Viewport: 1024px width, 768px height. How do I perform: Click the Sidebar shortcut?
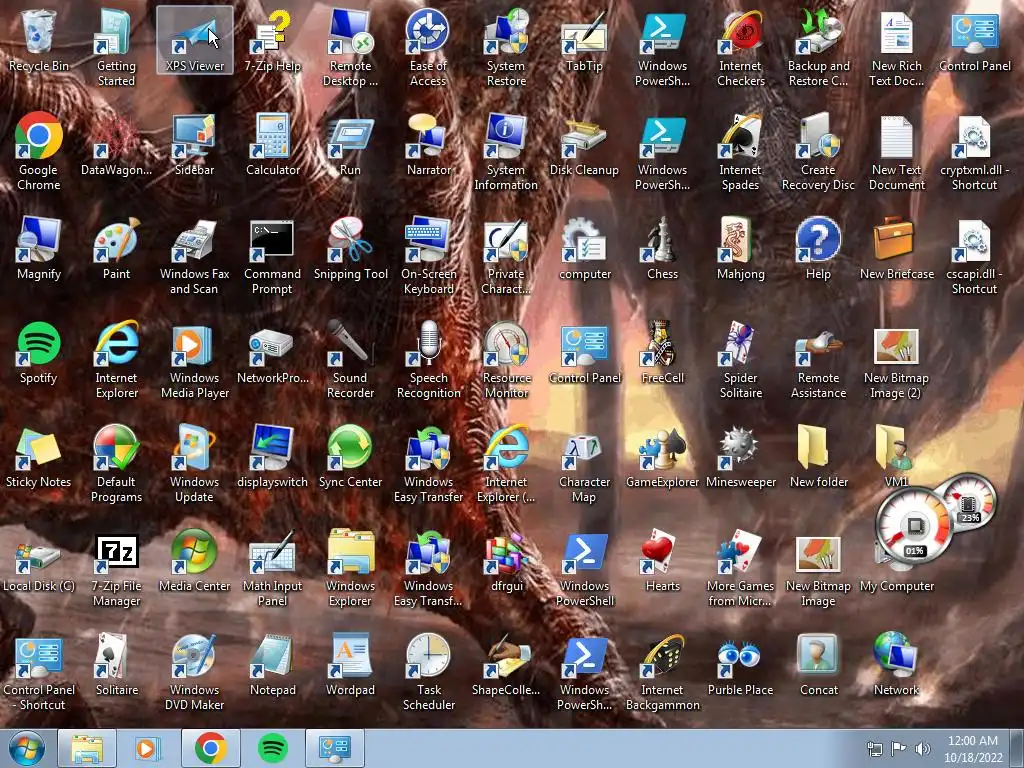coord(195,145)
